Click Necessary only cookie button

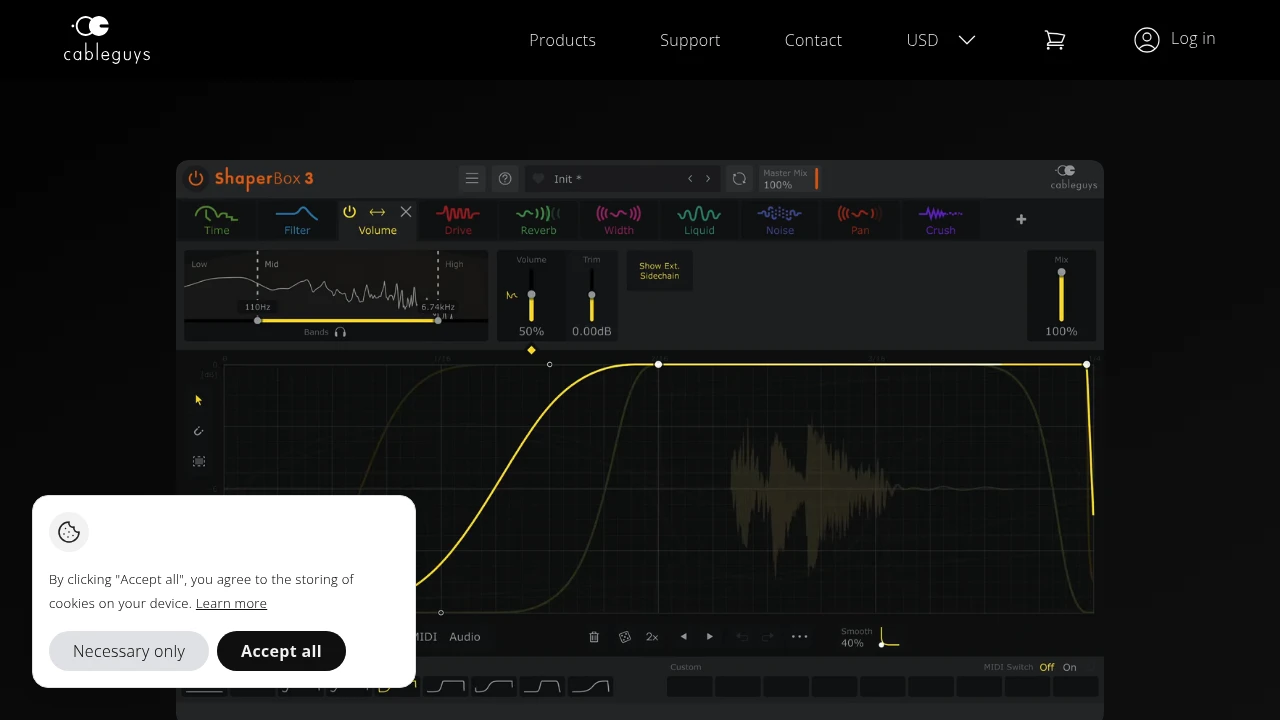point(129,651)
